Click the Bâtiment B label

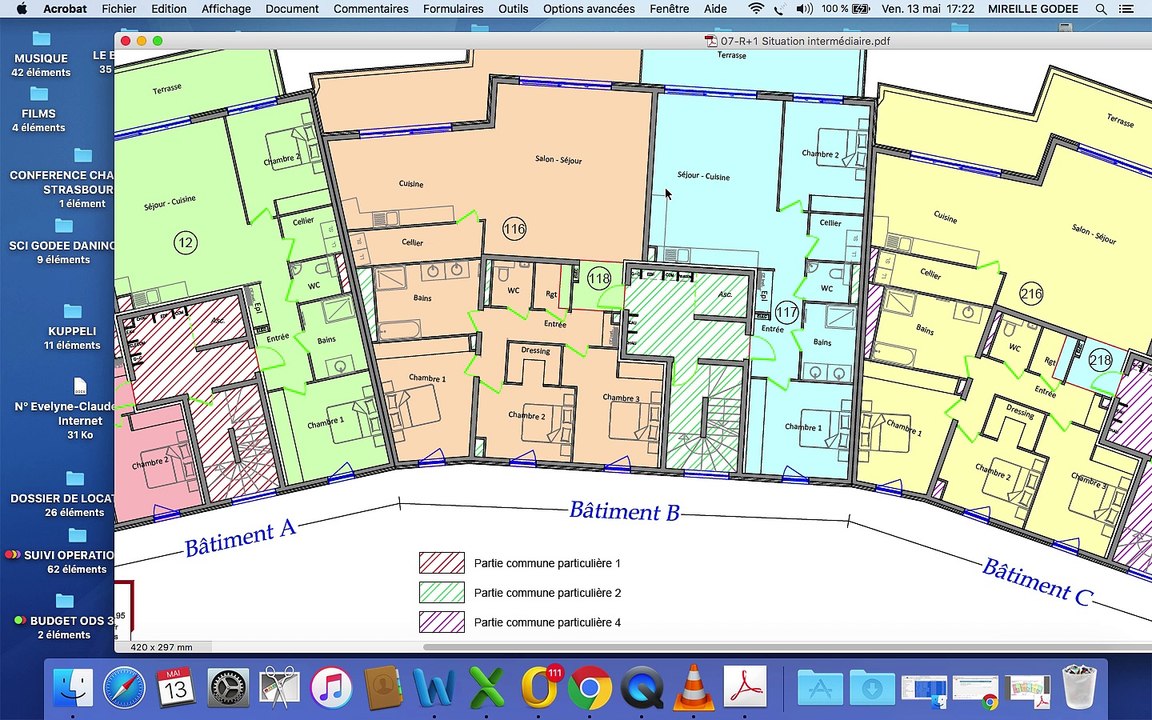pos(624,511)
